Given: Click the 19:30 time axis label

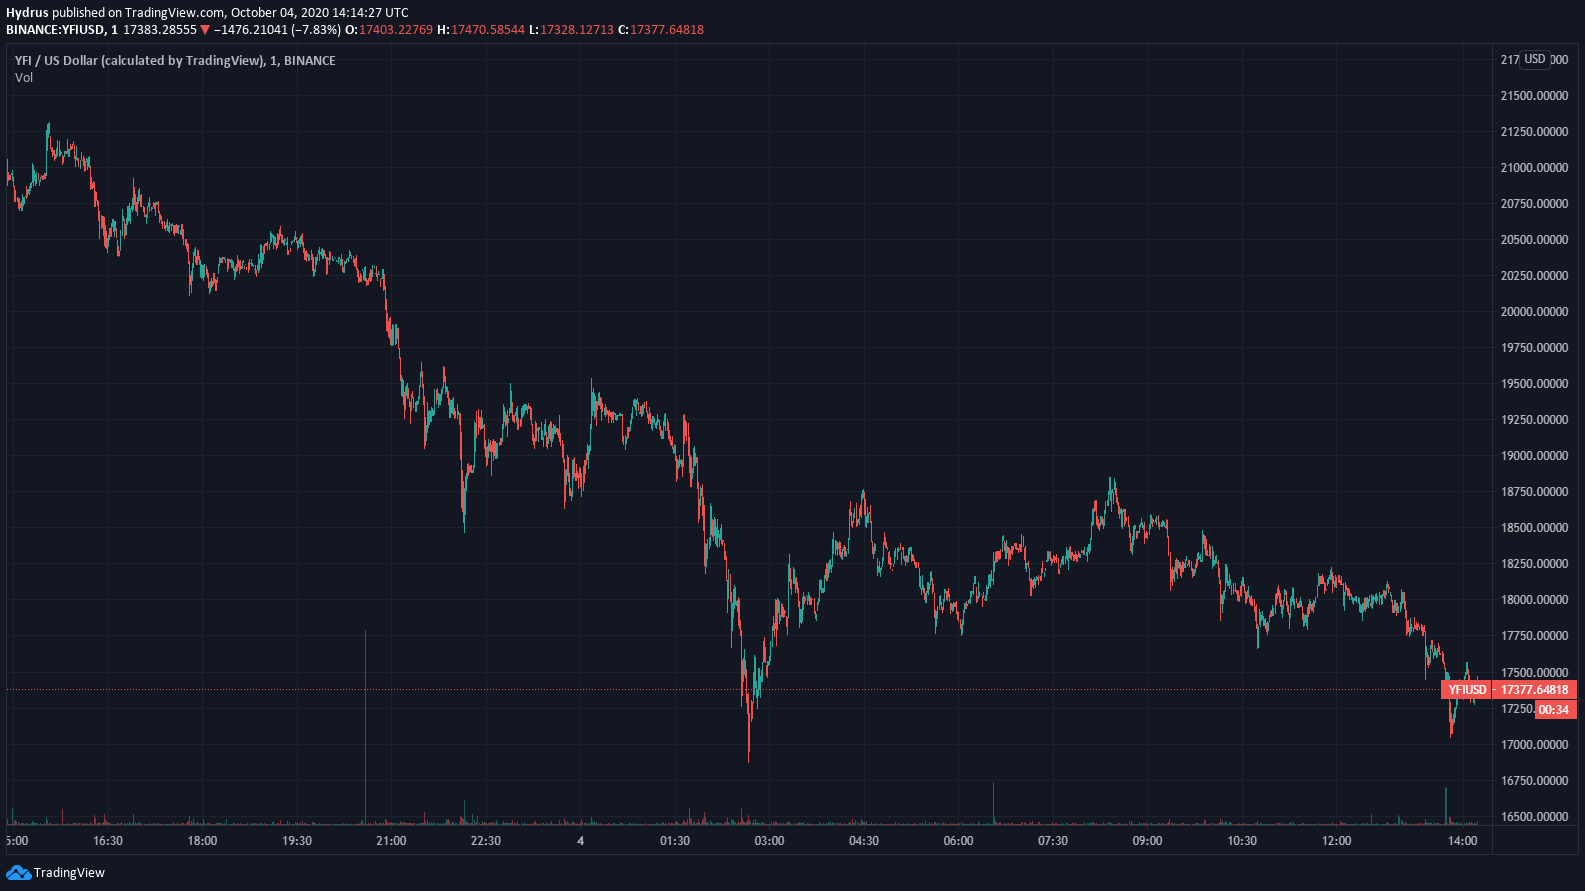Looking at the screenshot, I should coord(297,841).
